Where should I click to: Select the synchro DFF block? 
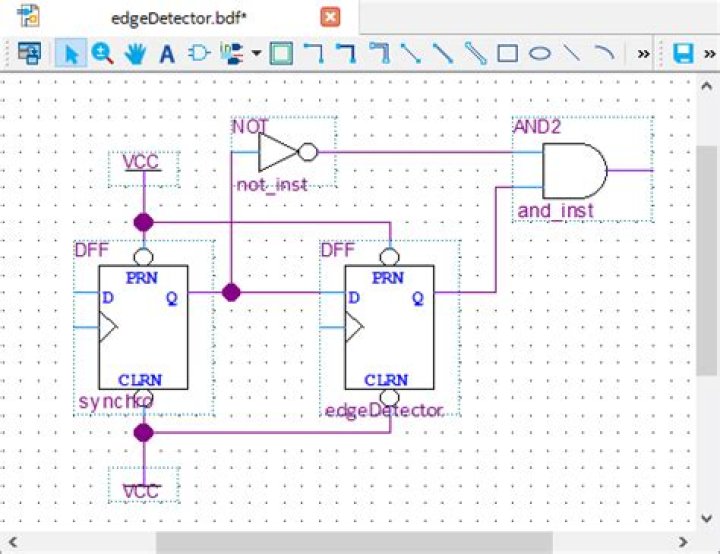pyautogui.click(x=143, y=327)
